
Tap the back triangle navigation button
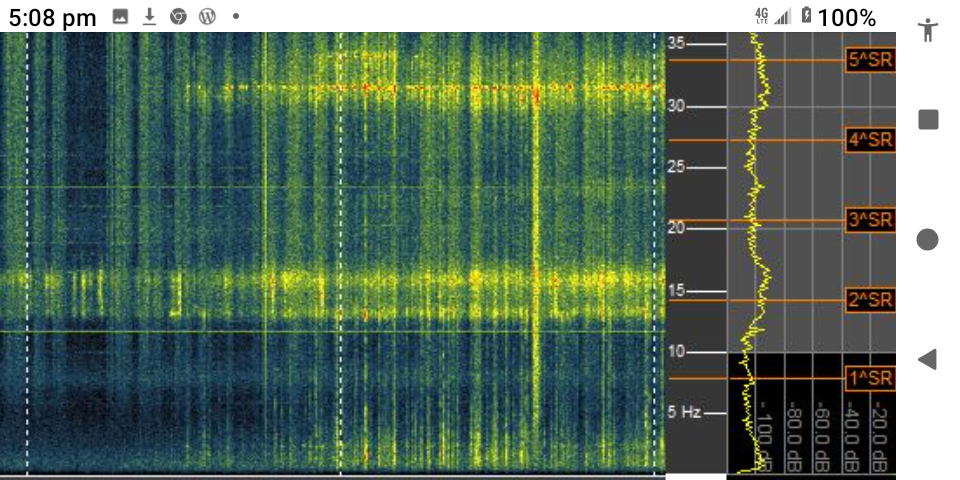pyautogui.click(x=927, y=359)
